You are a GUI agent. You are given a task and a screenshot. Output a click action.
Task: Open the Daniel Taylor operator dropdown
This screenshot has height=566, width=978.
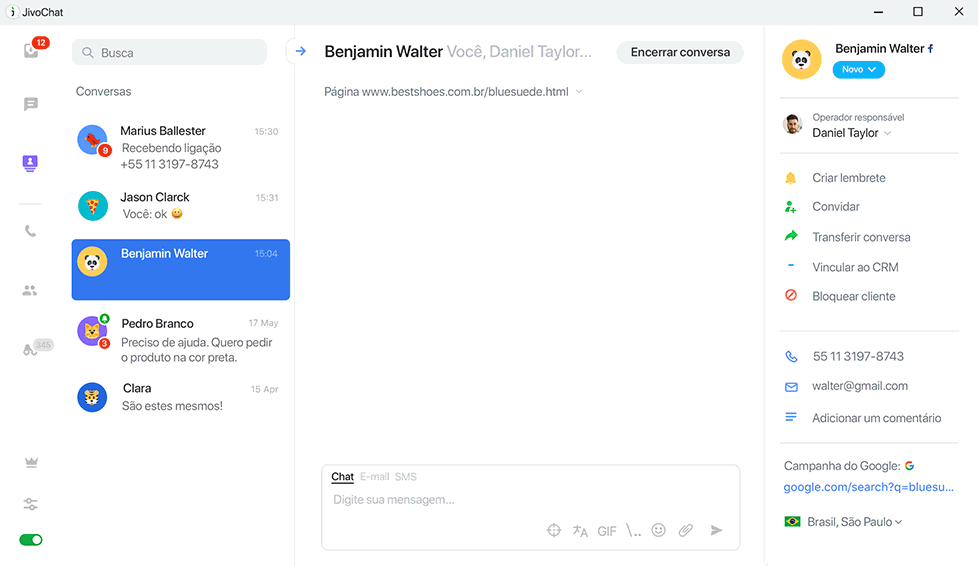tap(851, 133)
